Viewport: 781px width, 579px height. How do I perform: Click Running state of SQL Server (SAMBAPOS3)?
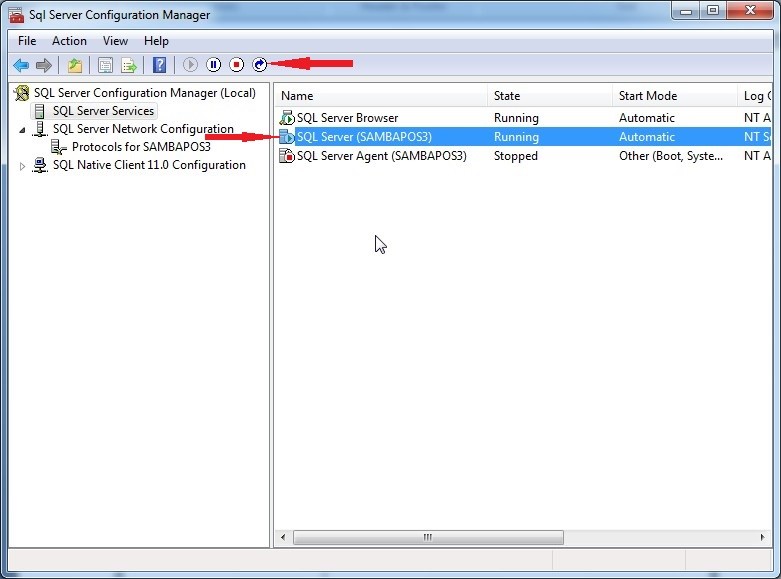pyautogui.click(x=516, y=137)
